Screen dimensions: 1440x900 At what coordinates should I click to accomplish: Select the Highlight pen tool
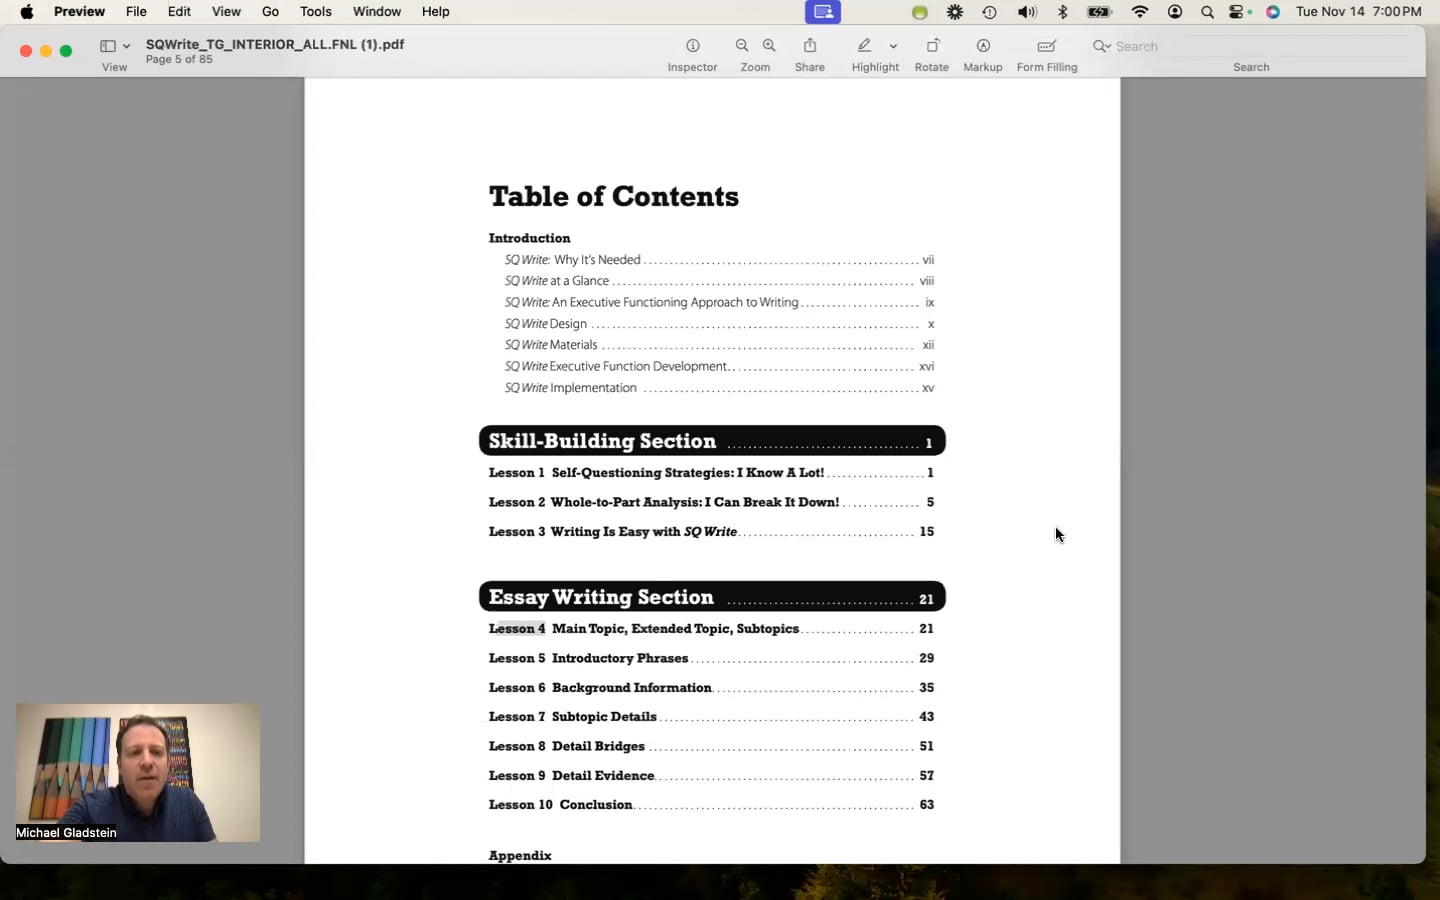point(865,46)
